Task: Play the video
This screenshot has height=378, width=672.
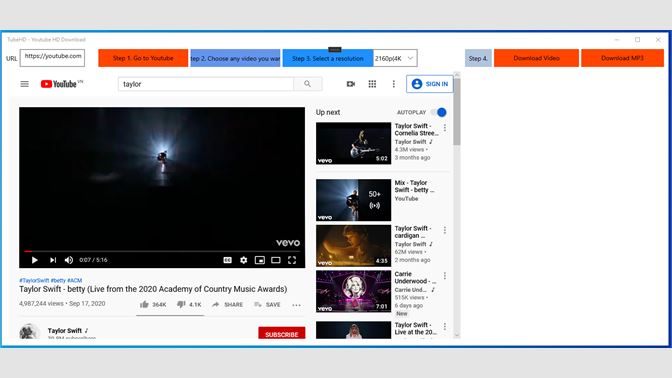Action: click(35, 260)
